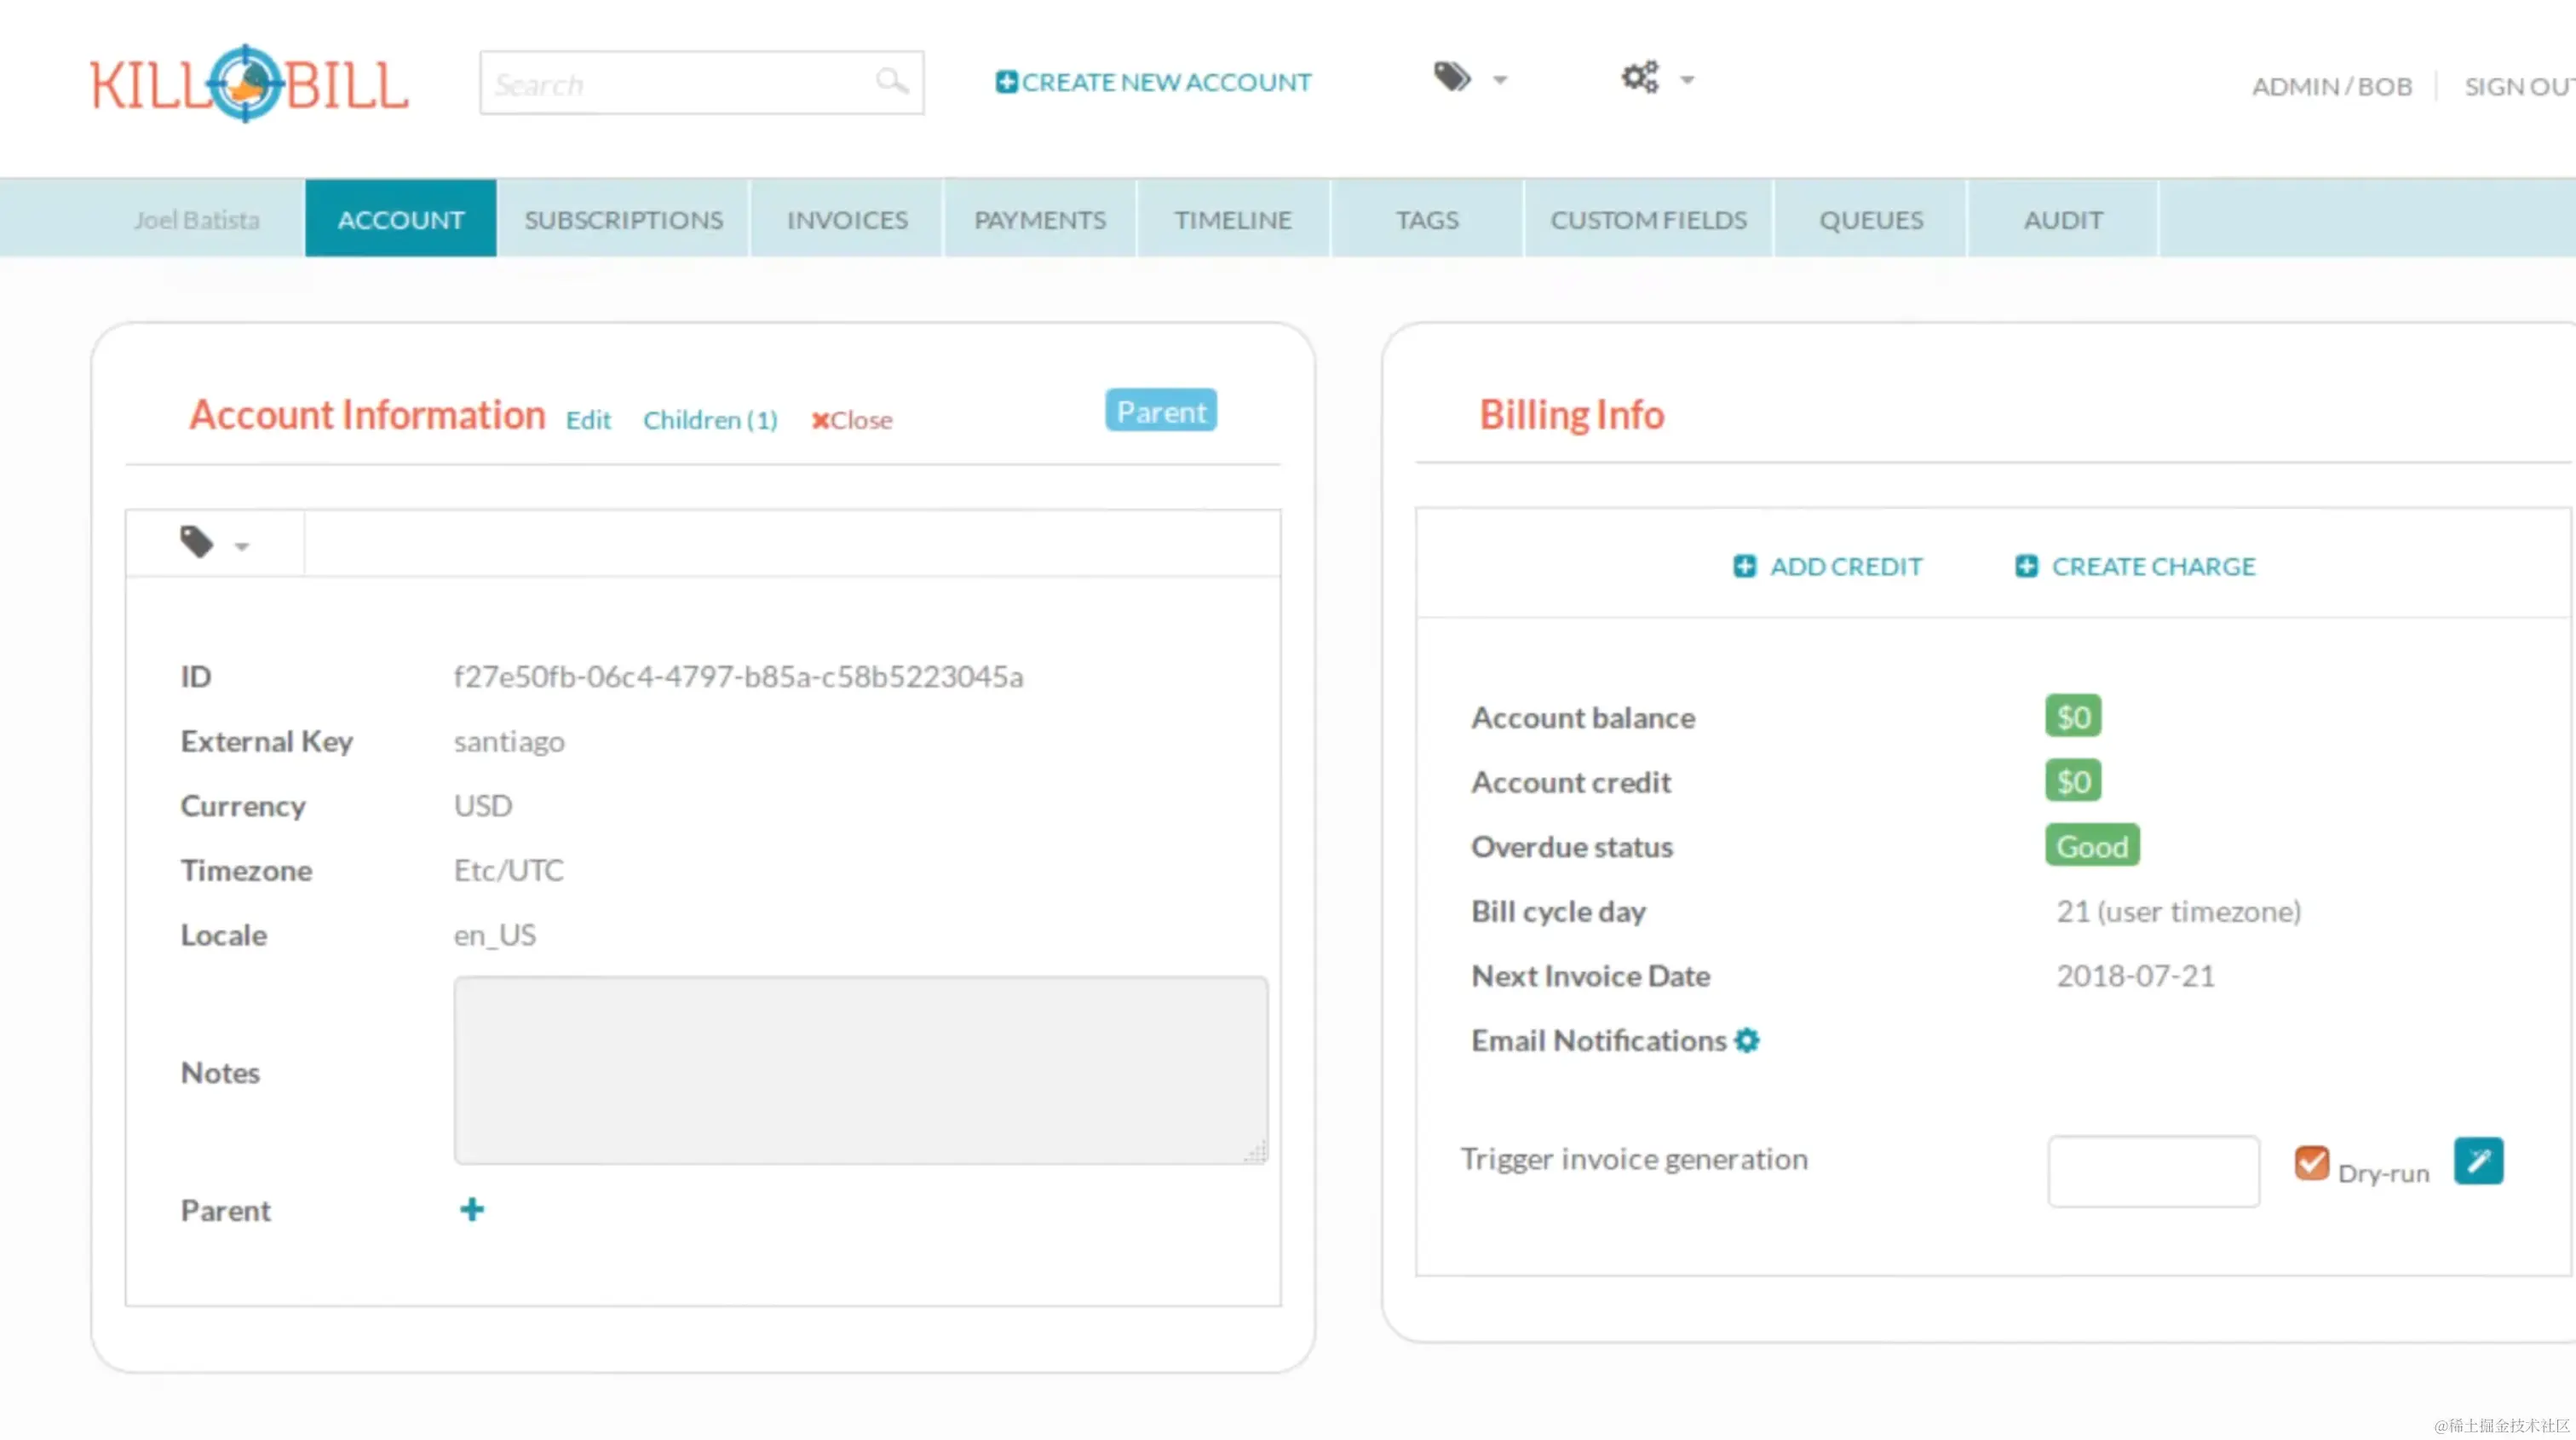
Task: Go to the Timeline tab
Action: coord(1233,220)
